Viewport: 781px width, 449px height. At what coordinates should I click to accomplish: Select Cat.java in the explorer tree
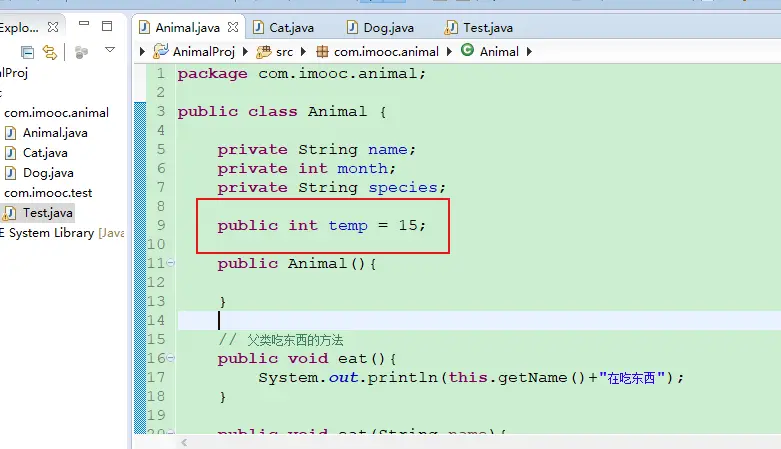45,153
